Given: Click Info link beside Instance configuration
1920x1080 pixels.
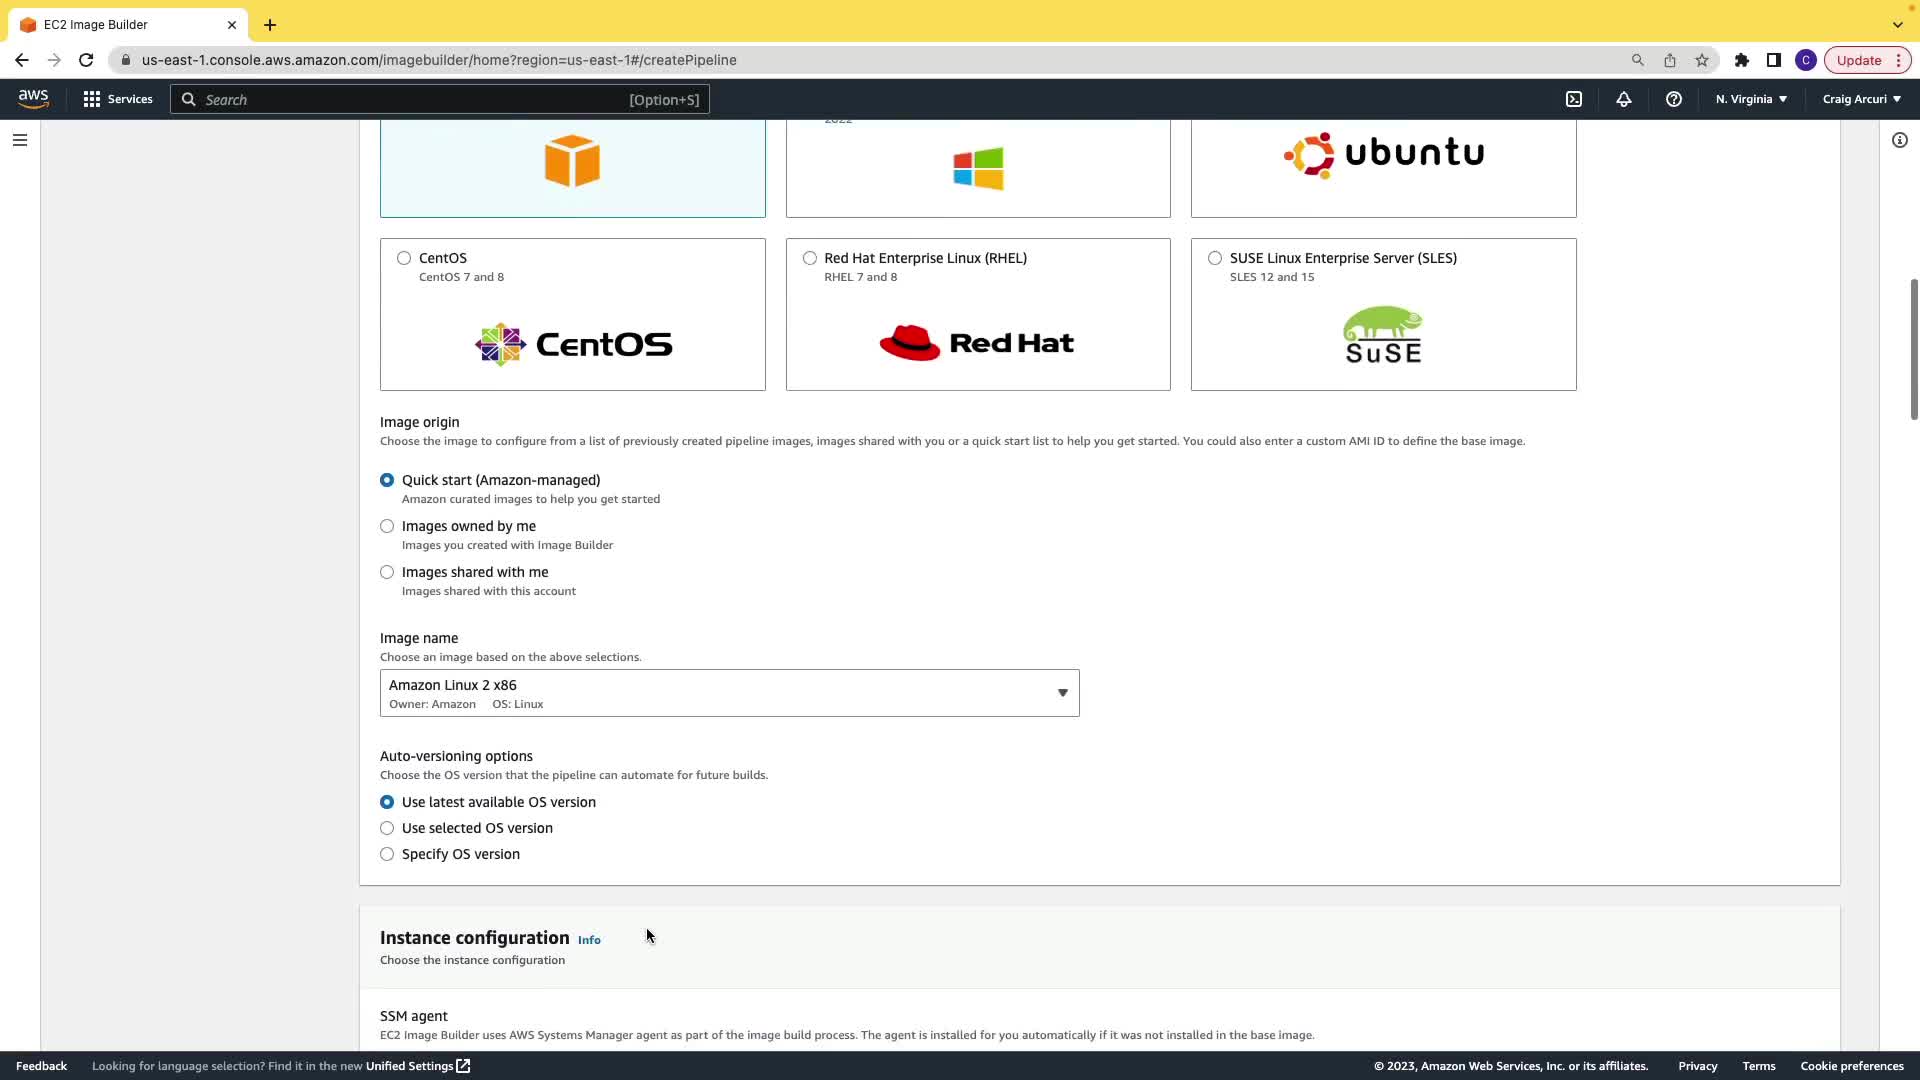Looking at the screenshot, I should click(x=589, y=940).
